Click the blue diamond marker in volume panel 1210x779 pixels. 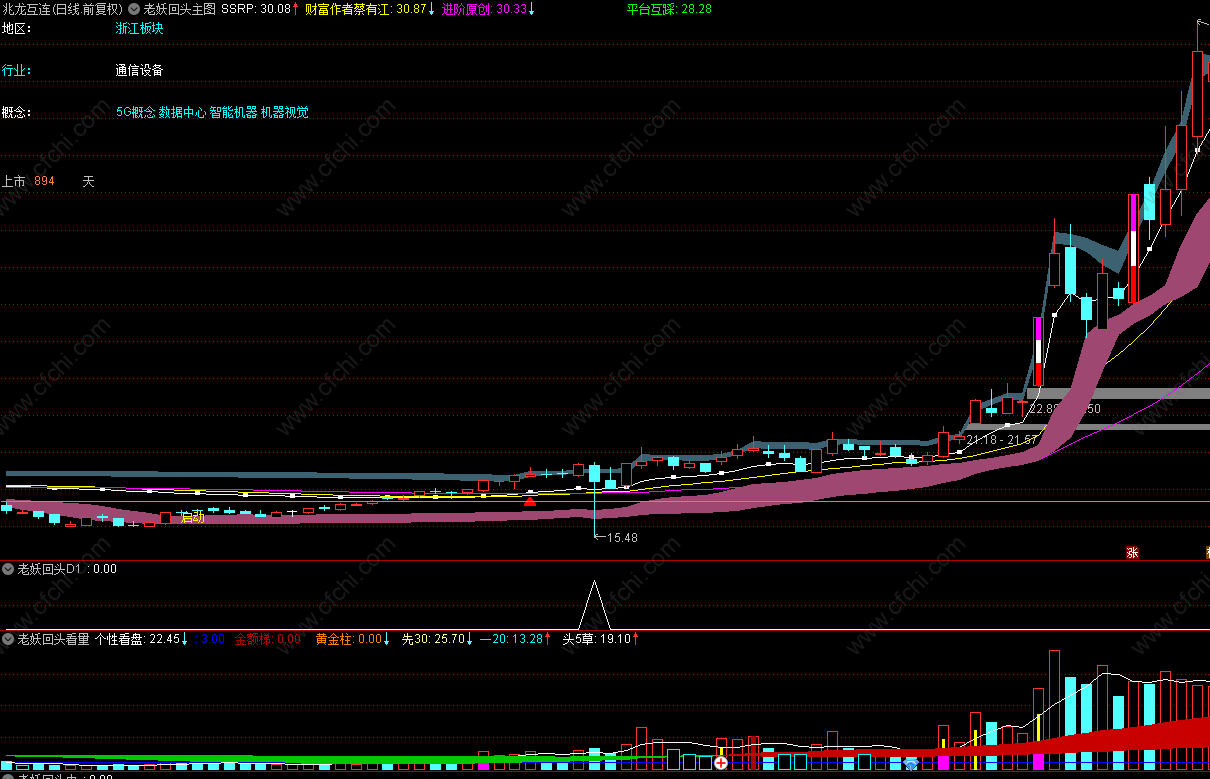click(911, 763)
